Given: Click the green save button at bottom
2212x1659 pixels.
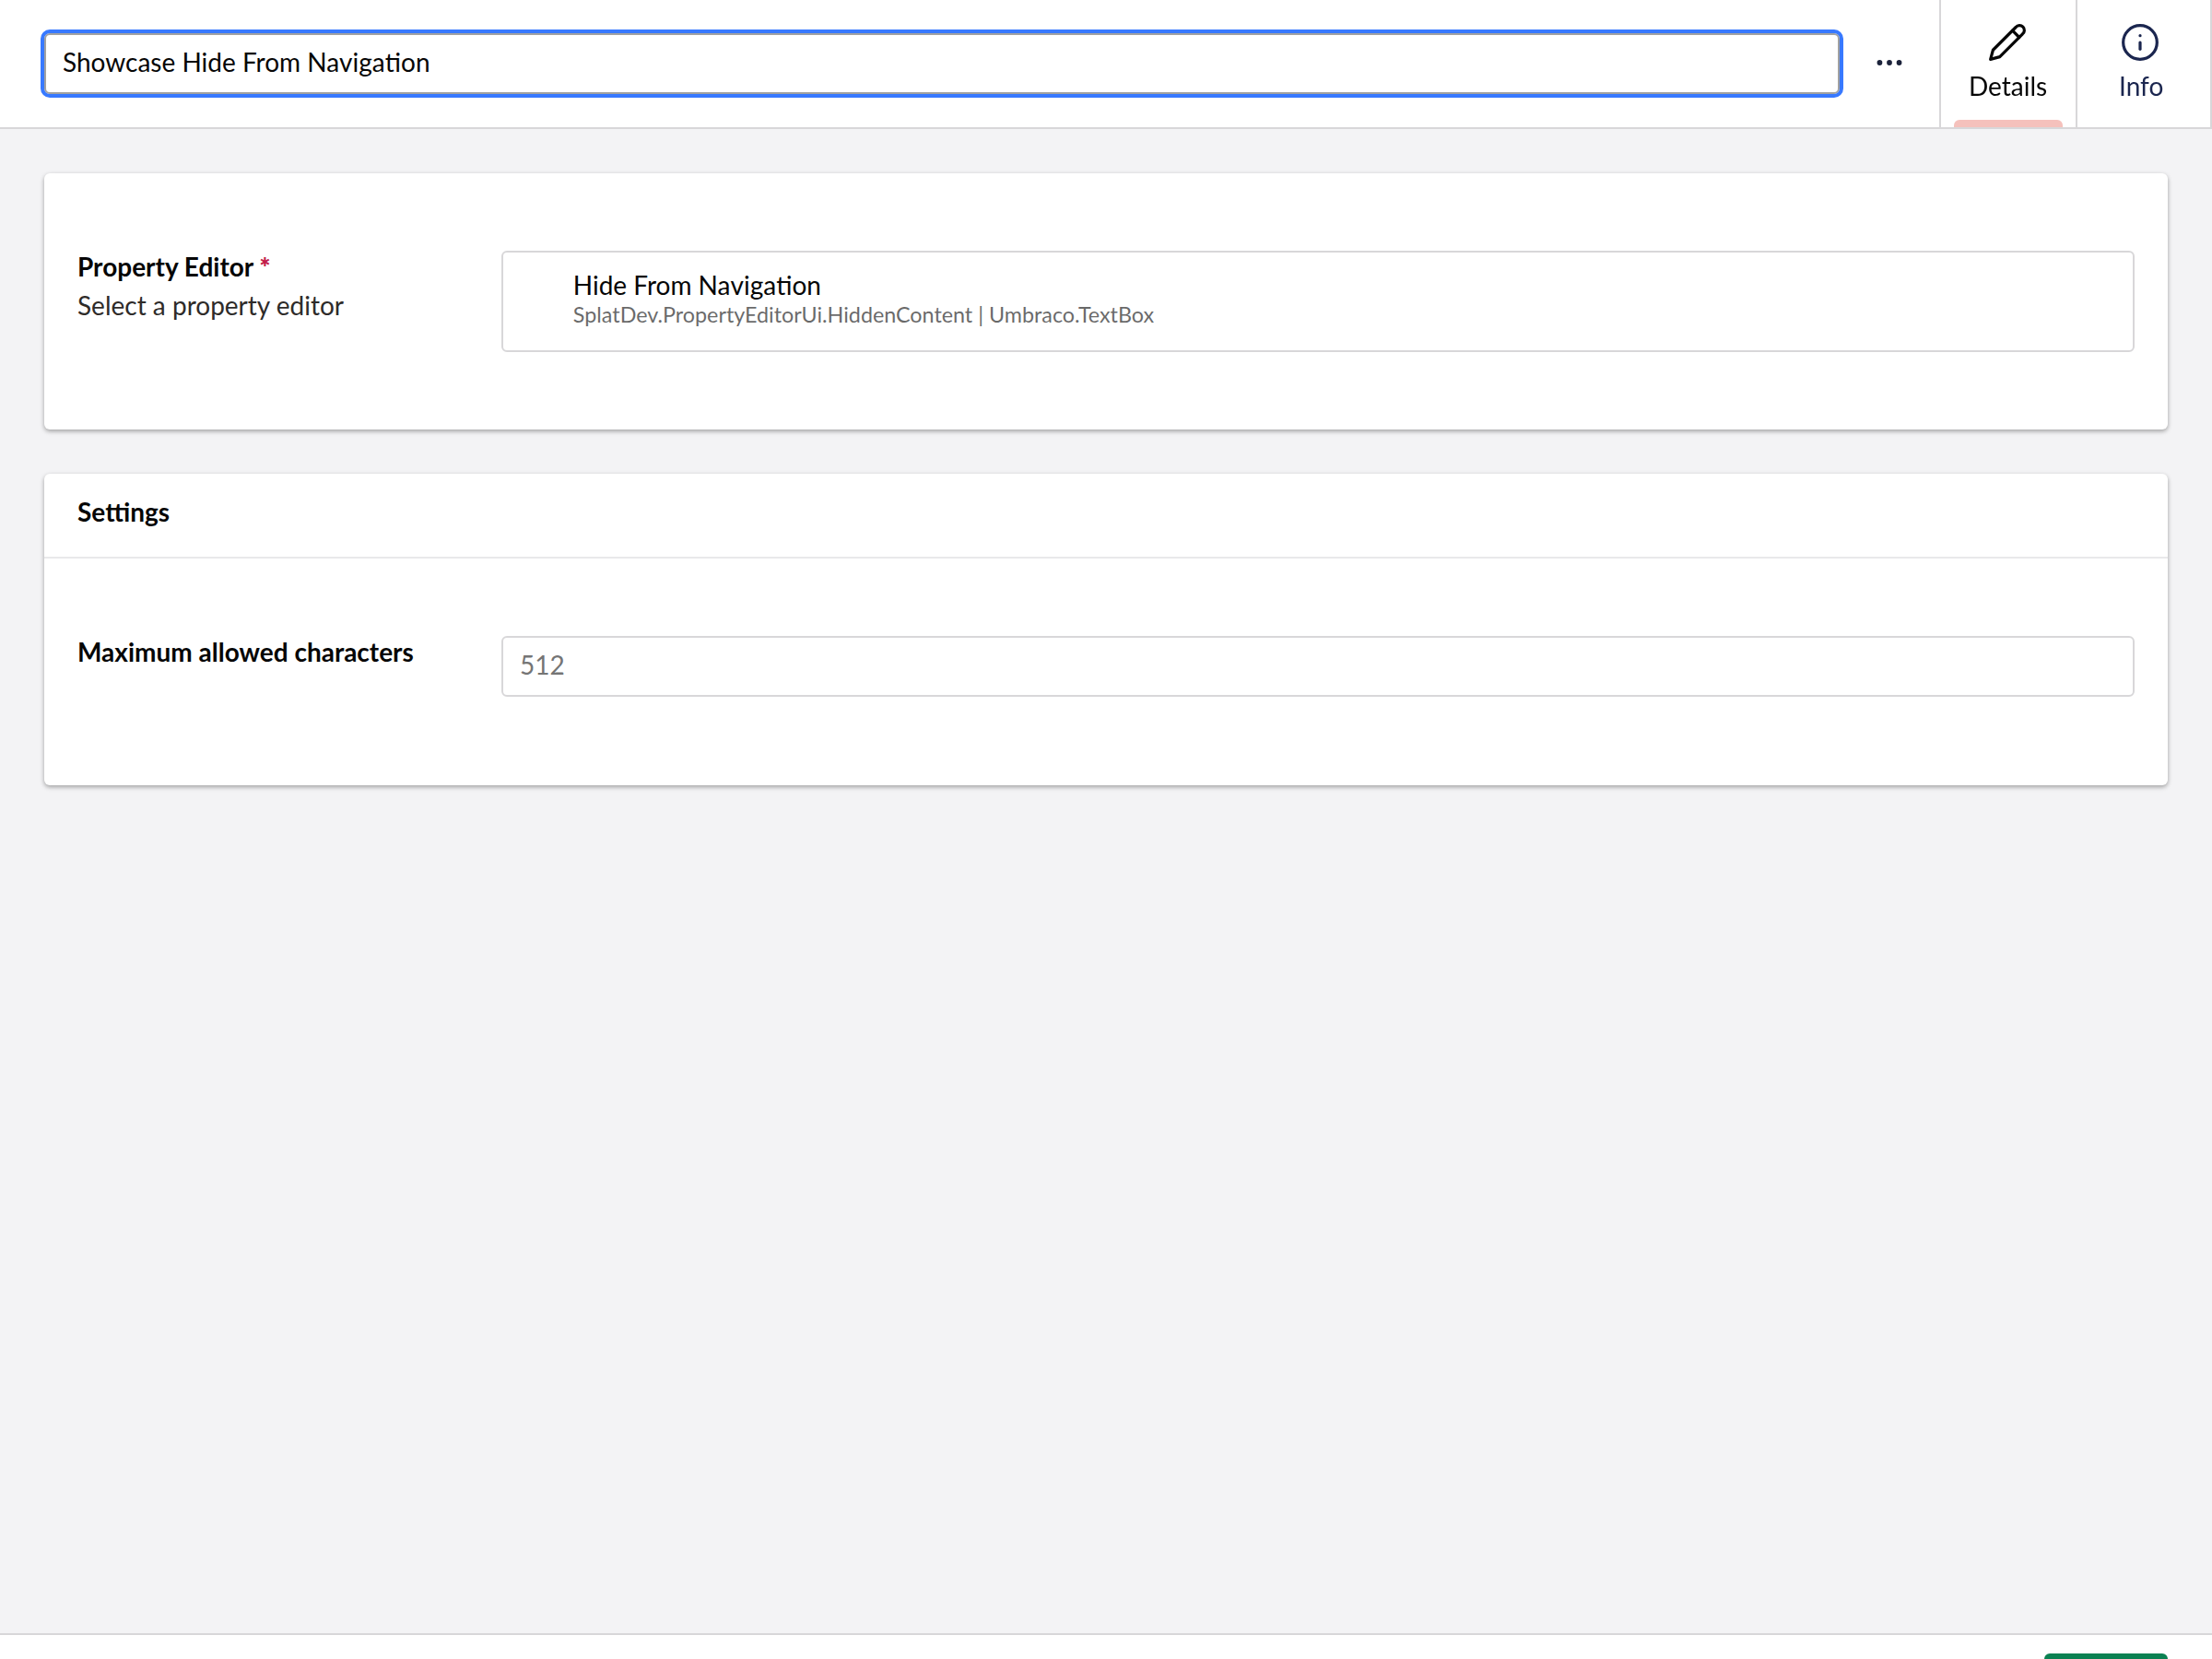Looking at the screenshot, I should [x=2105, y=1655].
